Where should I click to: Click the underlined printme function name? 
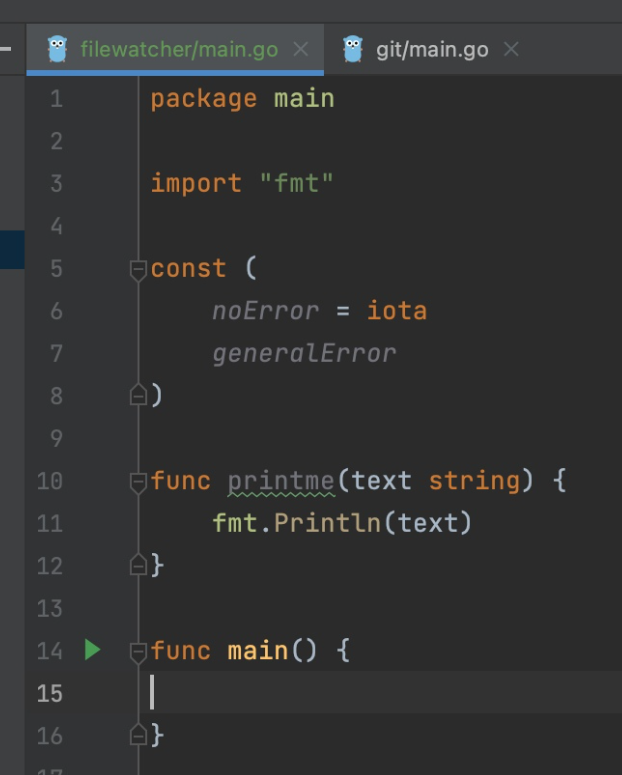[x=281, y=481]
